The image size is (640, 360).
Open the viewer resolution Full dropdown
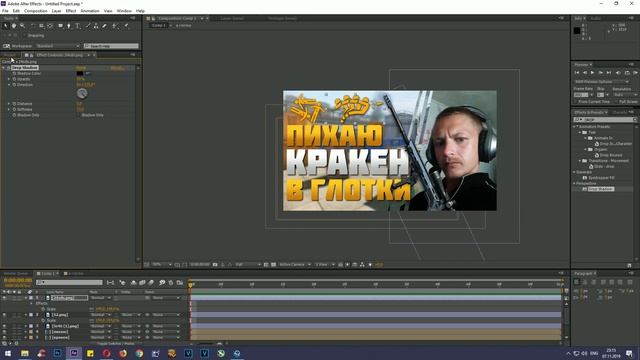tap(248, 264)
